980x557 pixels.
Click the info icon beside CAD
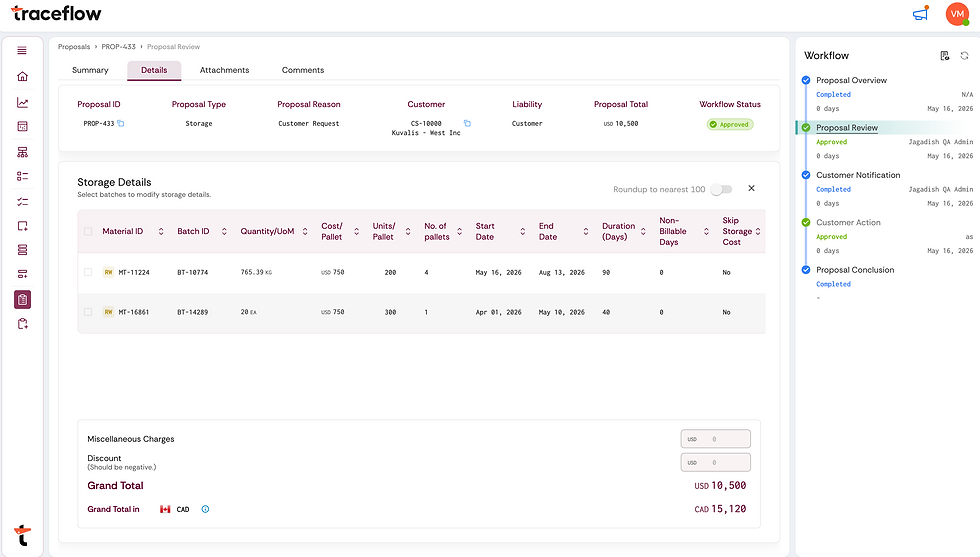coord(205,509)
